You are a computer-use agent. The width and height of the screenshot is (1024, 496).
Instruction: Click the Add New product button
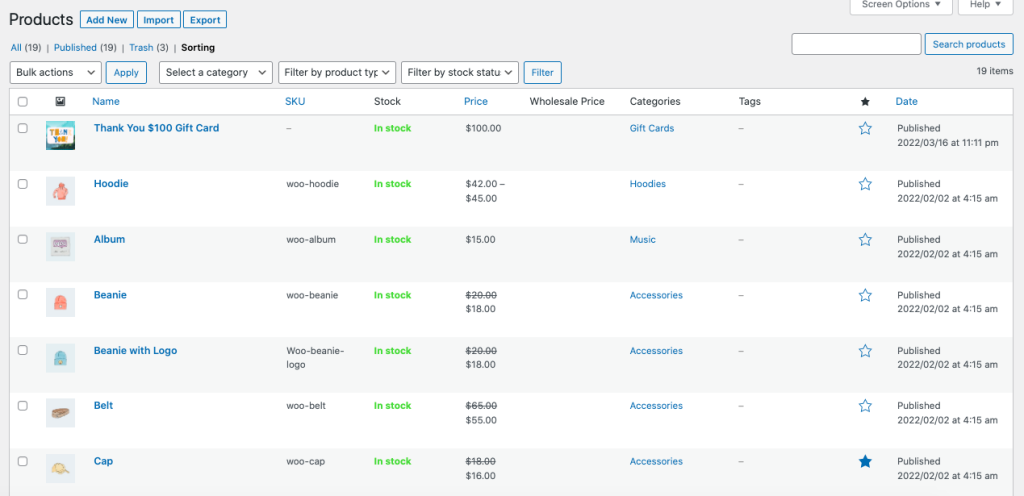(107, 20)
